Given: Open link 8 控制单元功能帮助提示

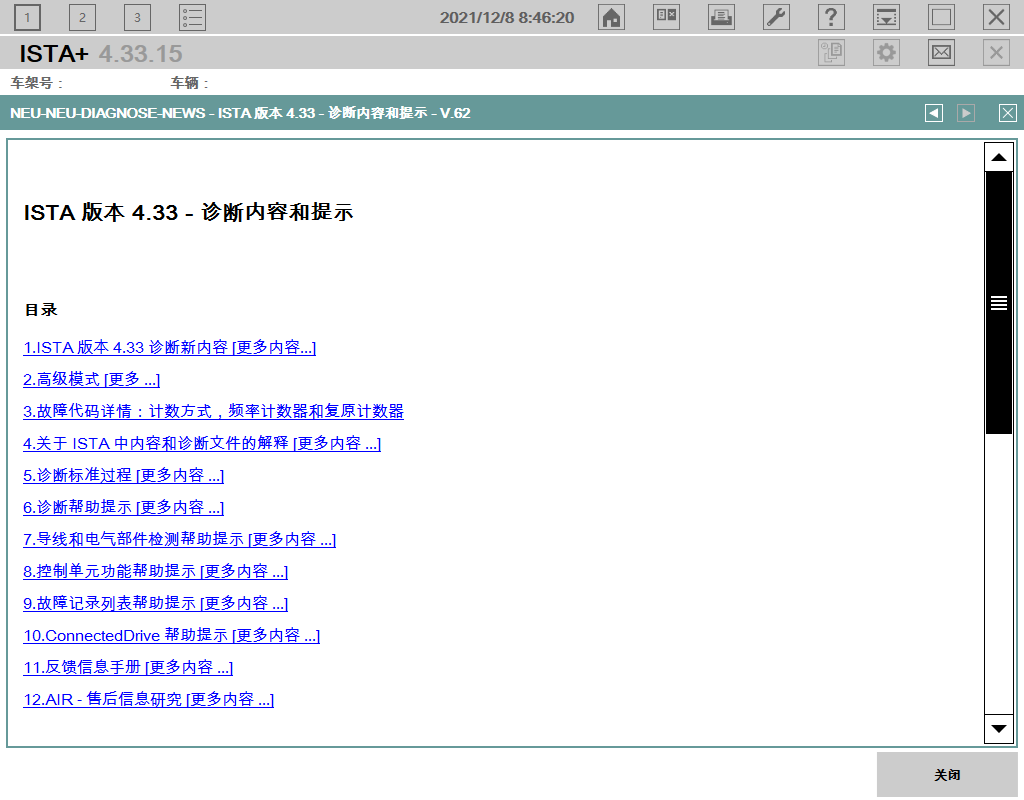Looking at the screenshot, I should 155,571.
